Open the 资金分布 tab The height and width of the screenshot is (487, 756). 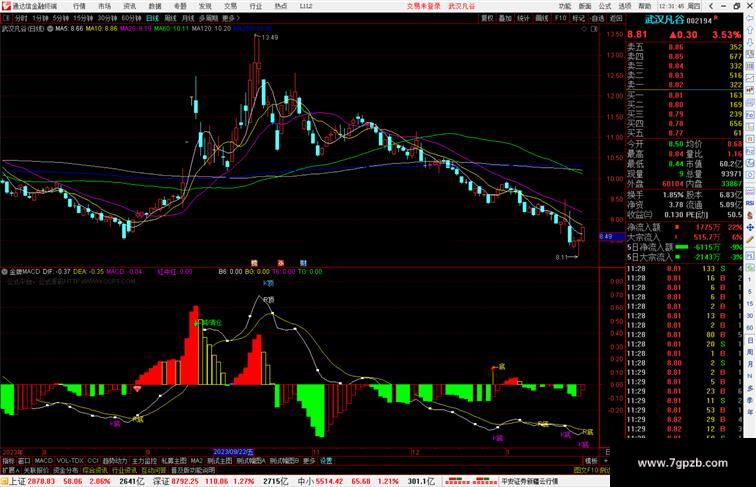click(66, 470)
